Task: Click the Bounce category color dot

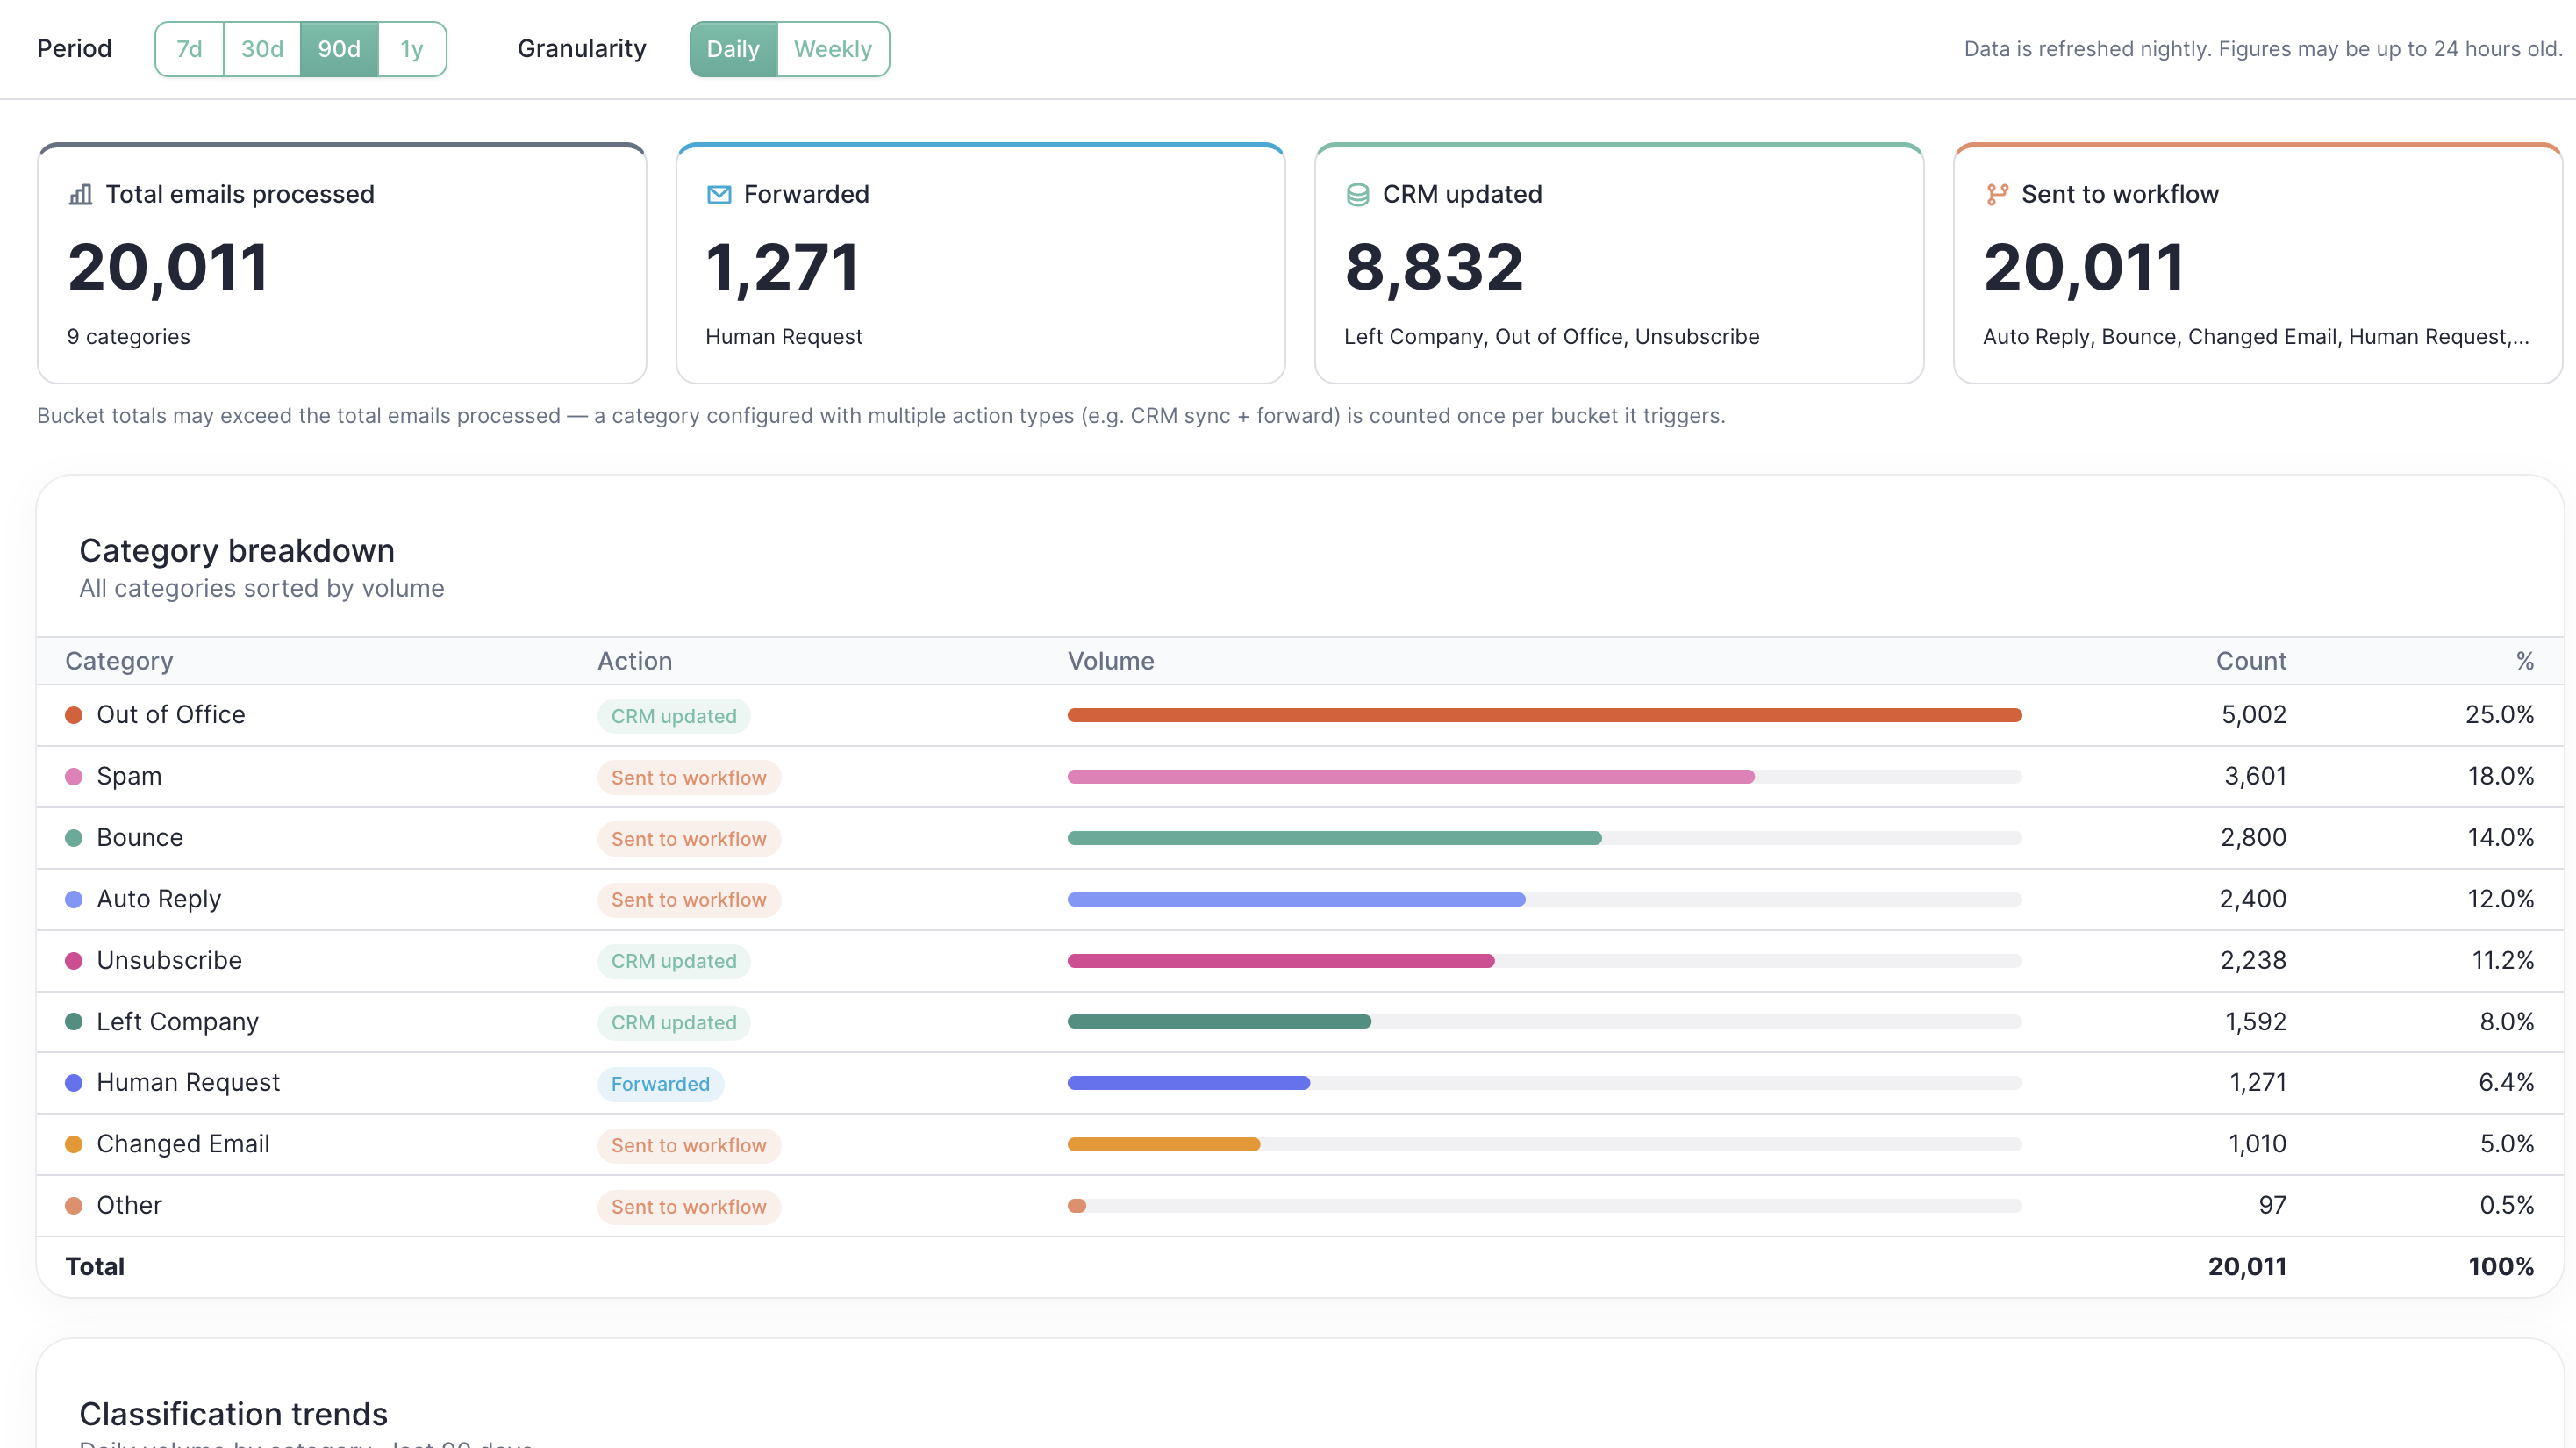Action: click(x=73, y=838)
